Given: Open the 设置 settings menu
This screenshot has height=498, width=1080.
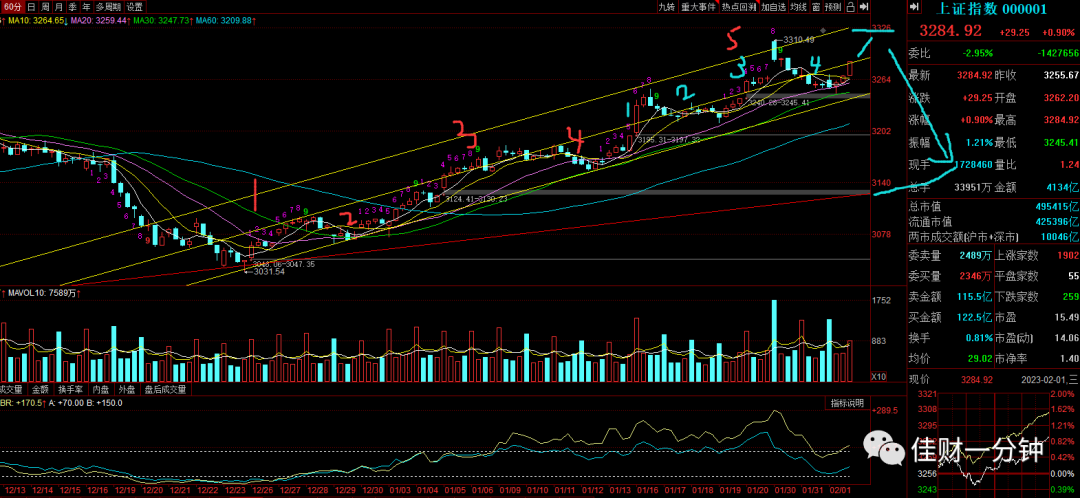Looking at the screenshot, I should point(135,7).
